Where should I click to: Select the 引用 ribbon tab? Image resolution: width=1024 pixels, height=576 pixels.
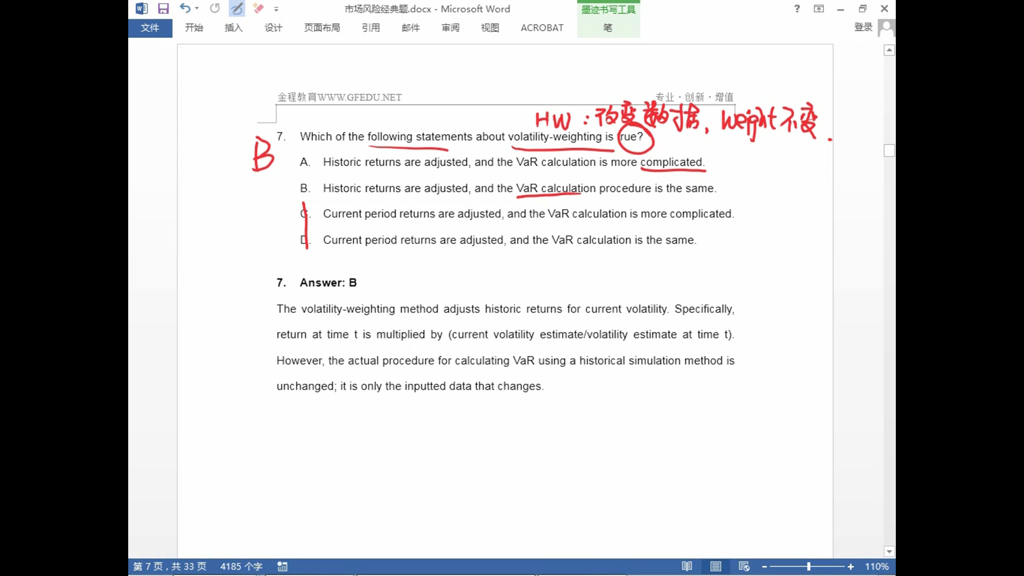click(370, 28)
